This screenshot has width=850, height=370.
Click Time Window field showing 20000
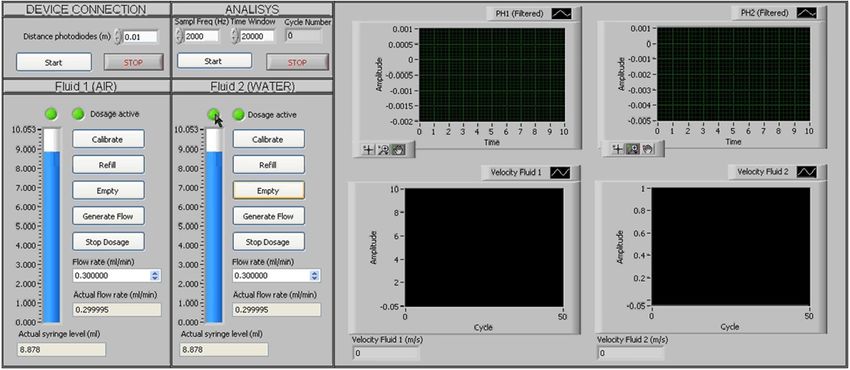tap(257, 36)
